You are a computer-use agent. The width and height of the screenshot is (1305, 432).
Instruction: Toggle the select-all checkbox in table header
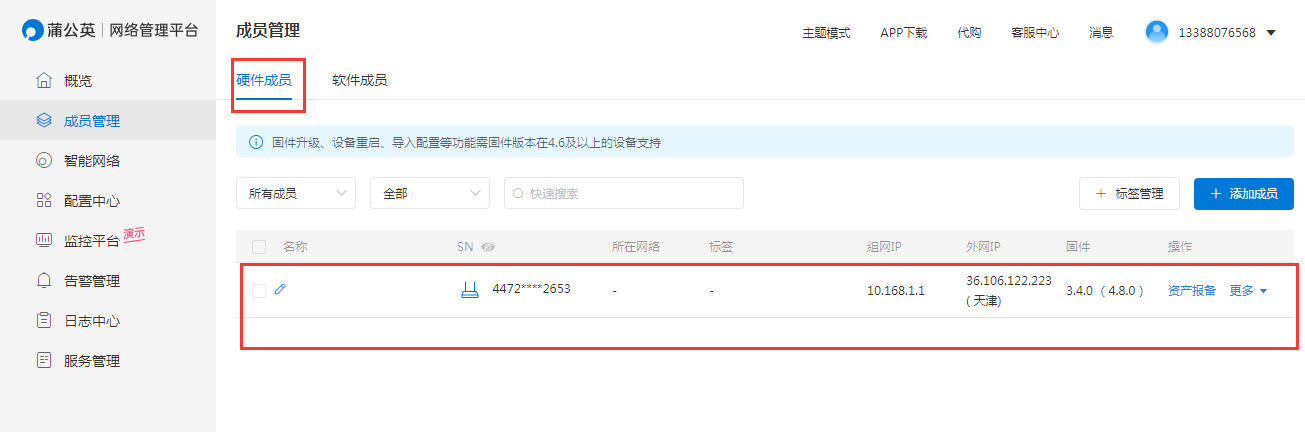click(259, 247)
